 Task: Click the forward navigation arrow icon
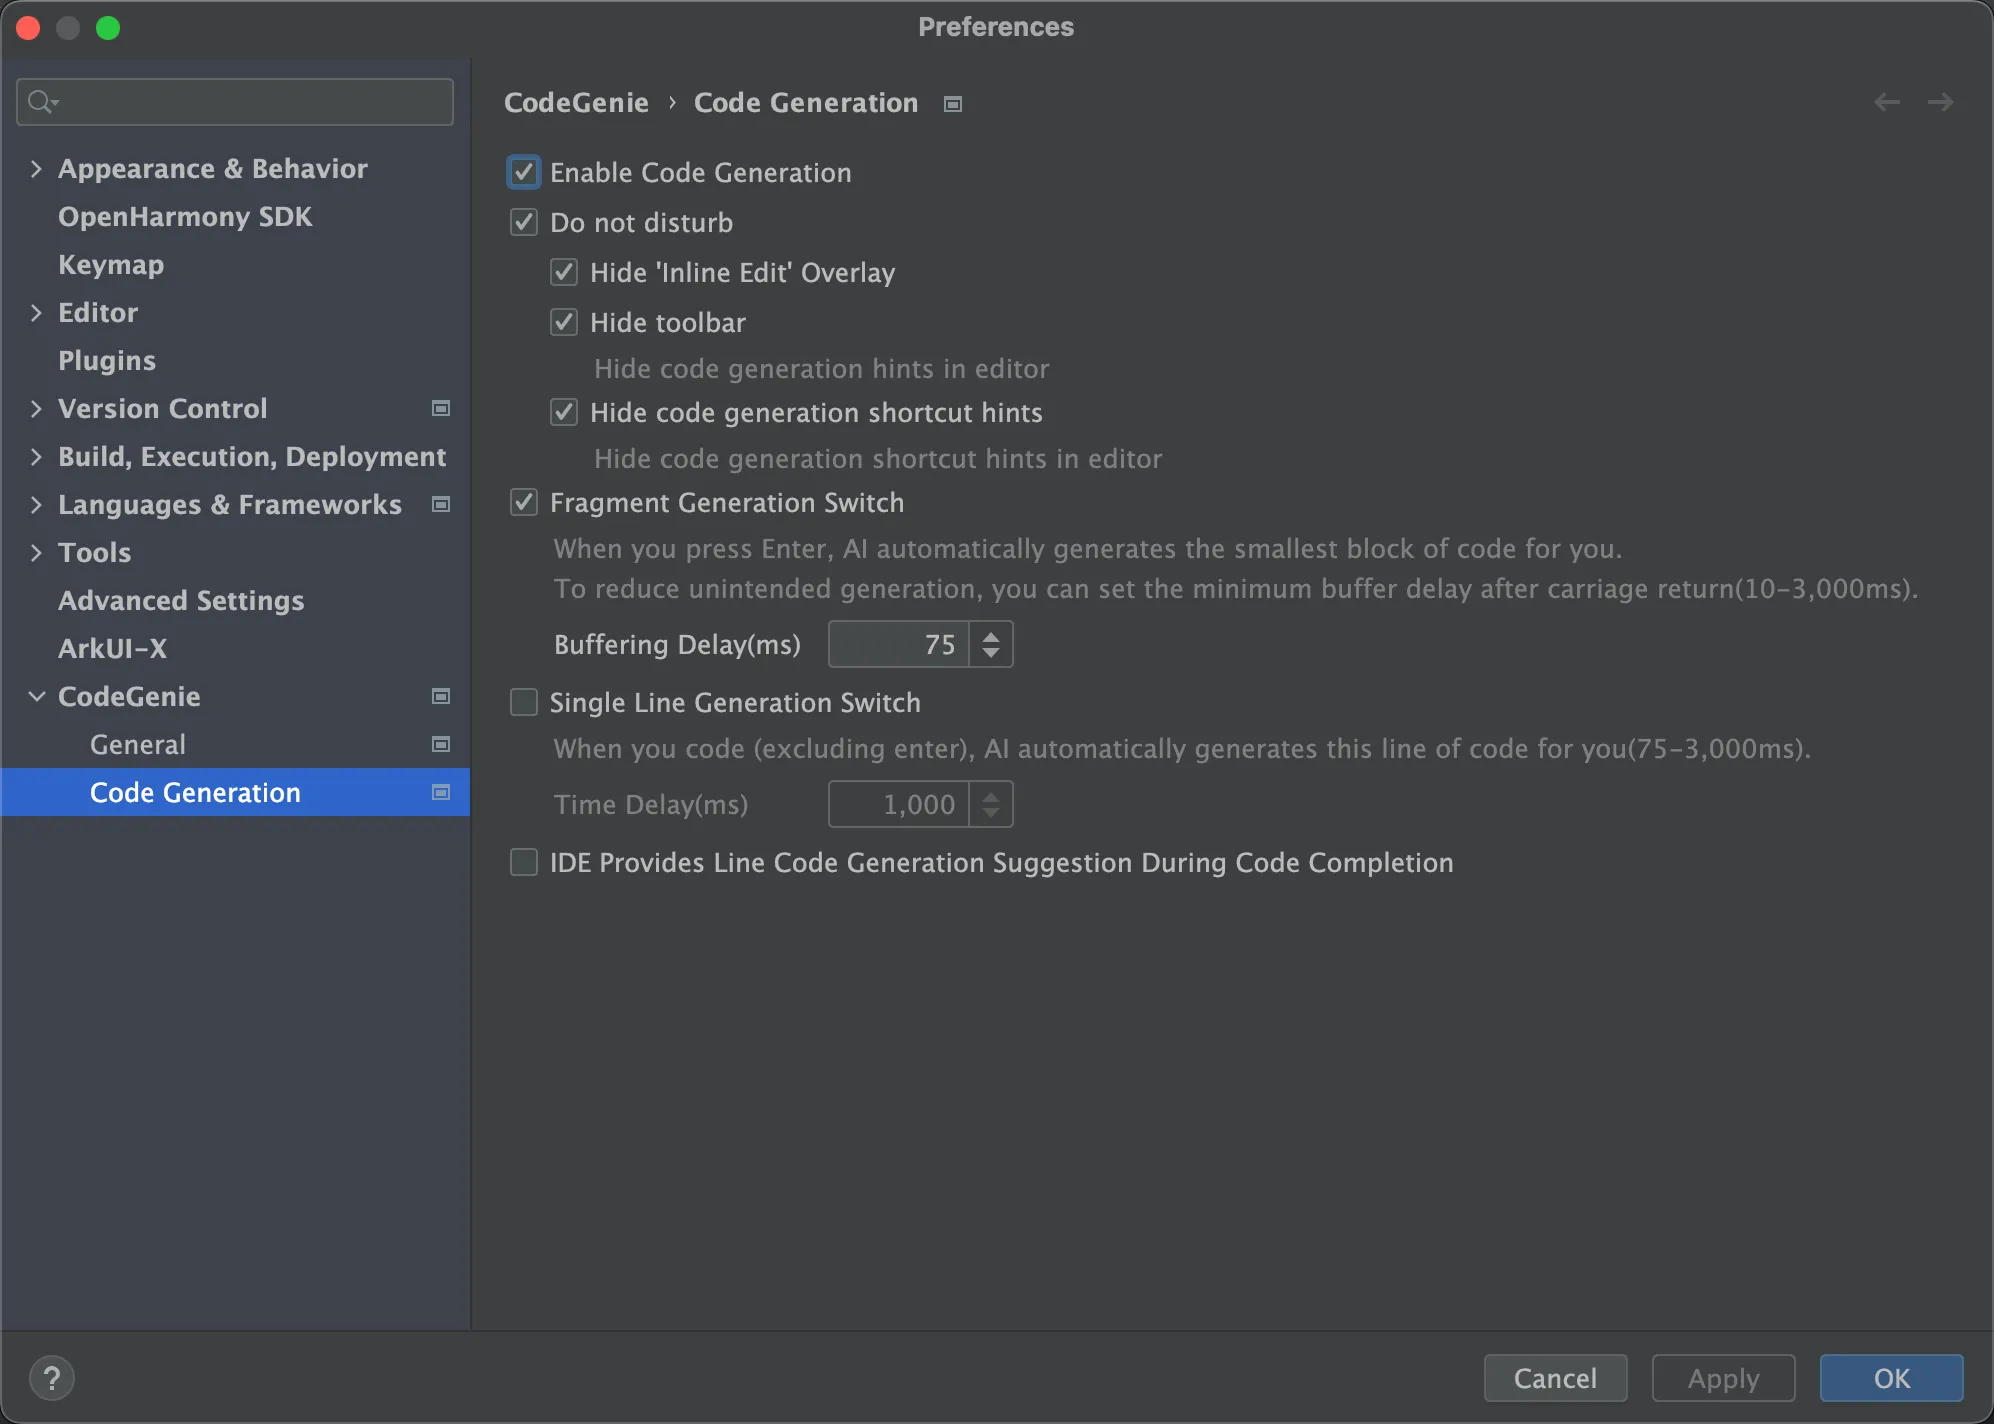tap(1940, 102)
